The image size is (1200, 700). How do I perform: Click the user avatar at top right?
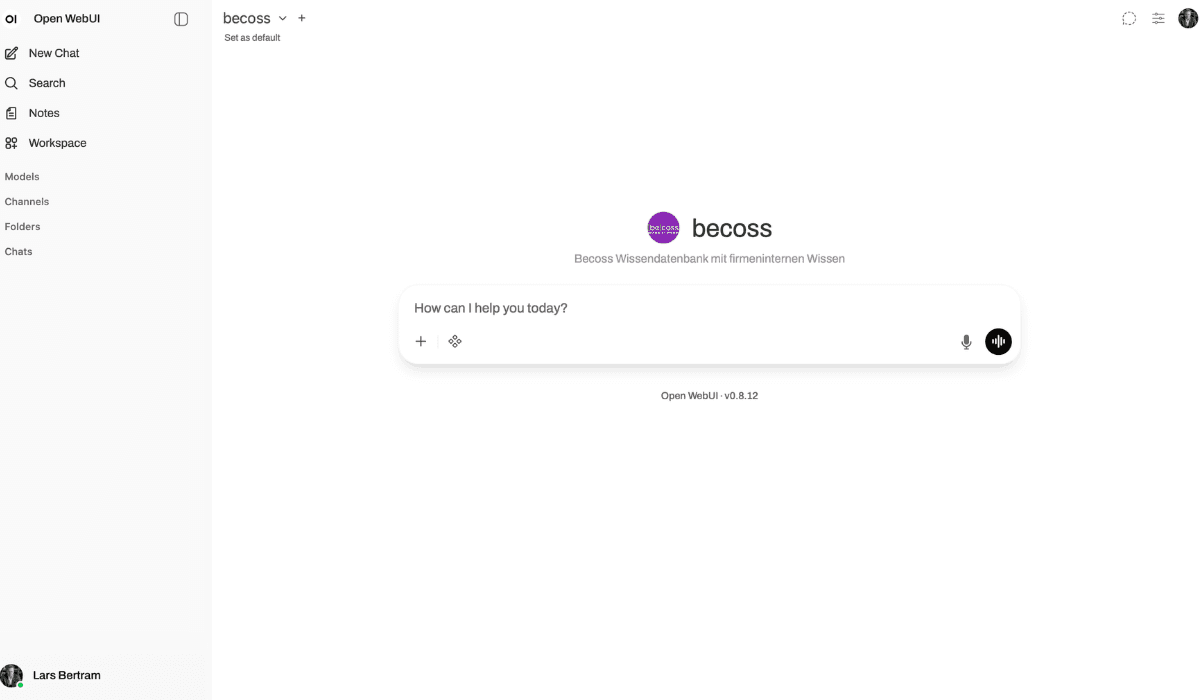(x=1187, y=18)
